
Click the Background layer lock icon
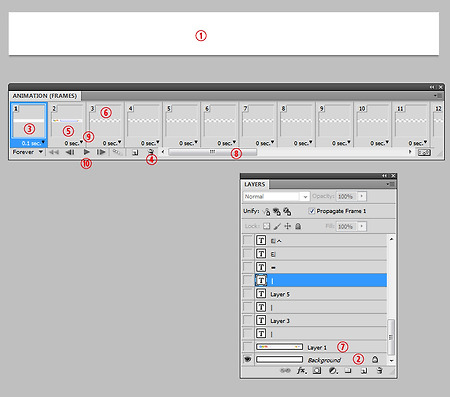pos(375,359)
